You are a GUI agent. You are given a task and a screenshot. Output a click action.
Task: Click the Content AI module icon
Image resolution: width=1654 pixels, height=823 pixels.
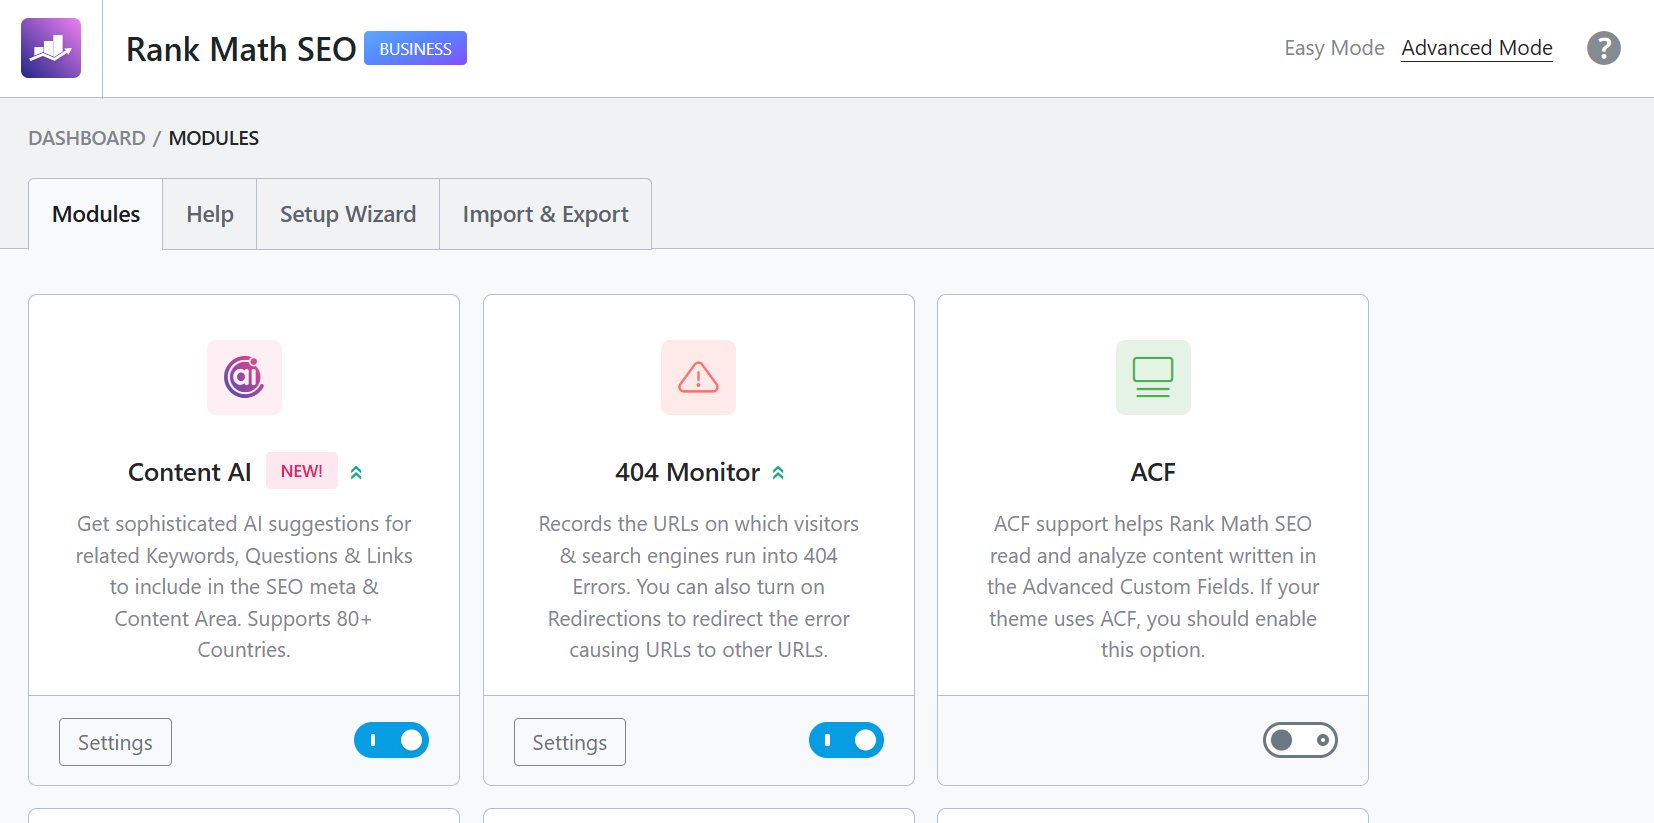[244, 377]
